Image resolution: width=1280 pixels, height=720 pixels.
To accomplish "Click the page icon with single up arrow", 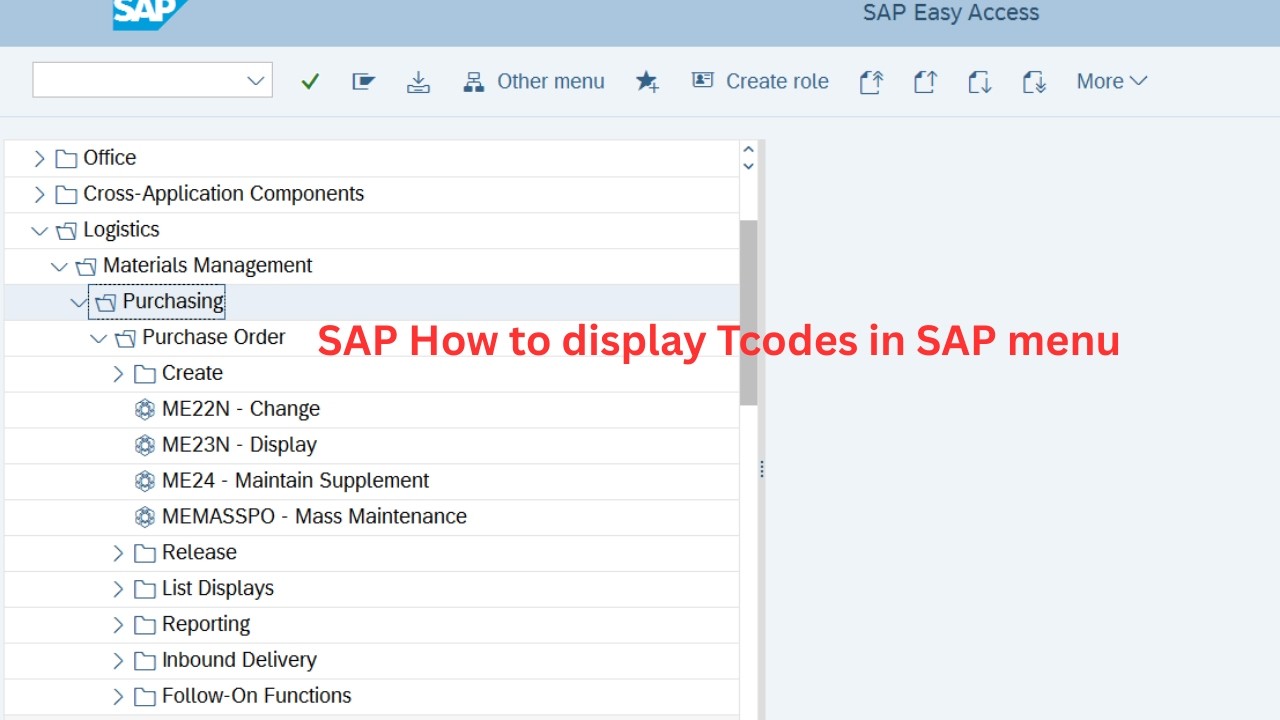I will (x=925, y=82).
